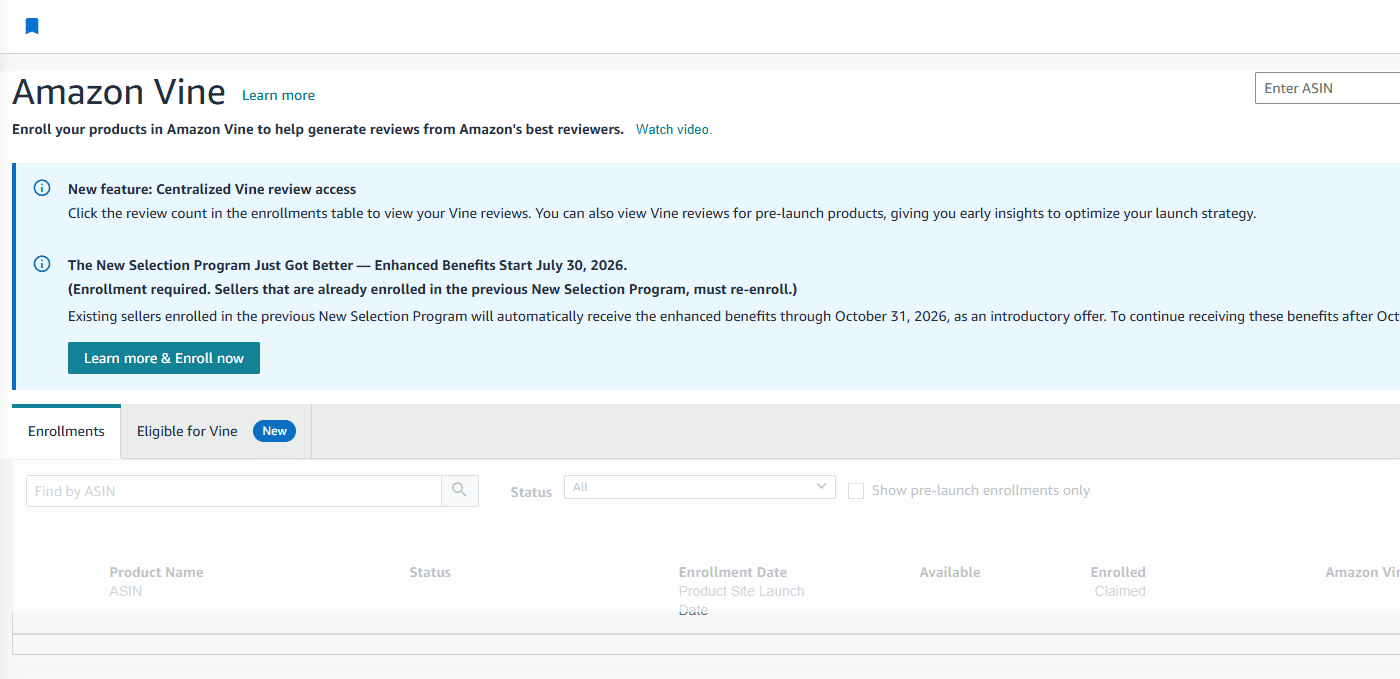Click the search magnifier button beside Find by ASIN
The width and height of the screenshot is (1400, 679).
(x=460, y=490)
